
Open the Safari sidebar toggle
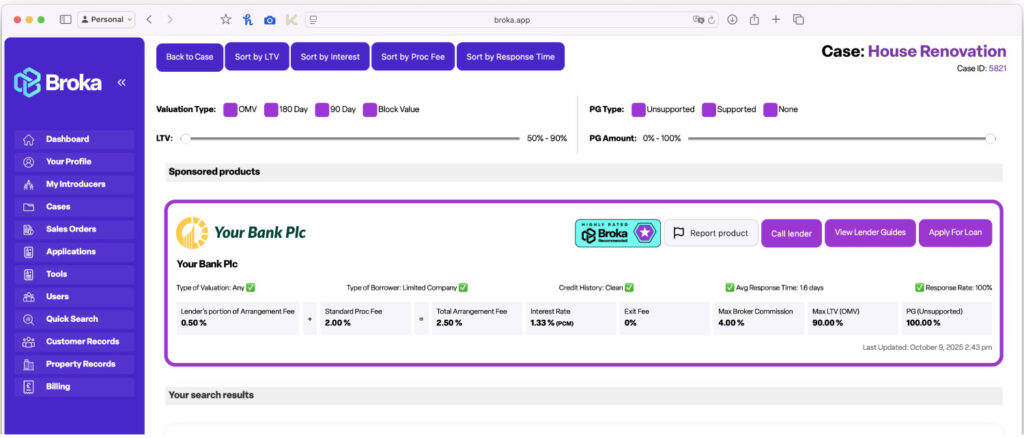click(65, 19)
